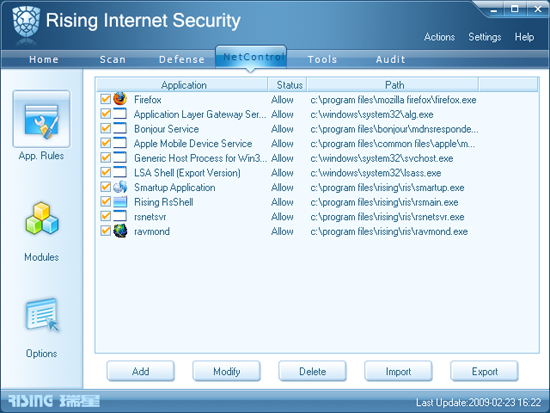Select the ravmond globe icon

120,231
